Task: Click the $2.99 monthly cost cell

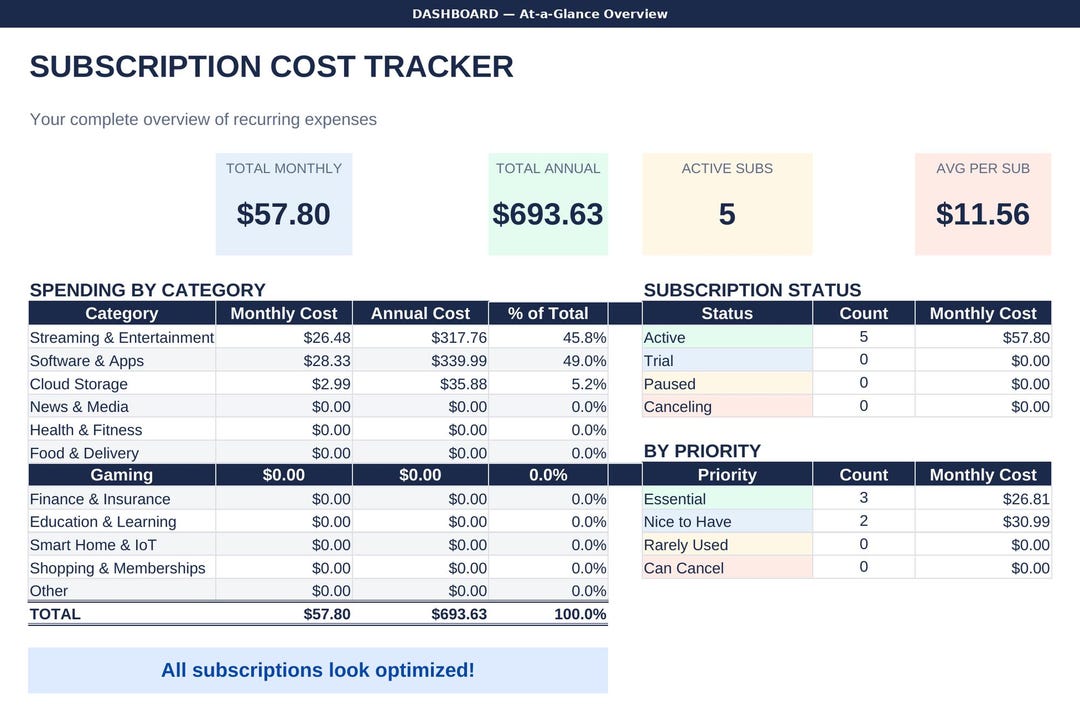Action: [284, 384]
